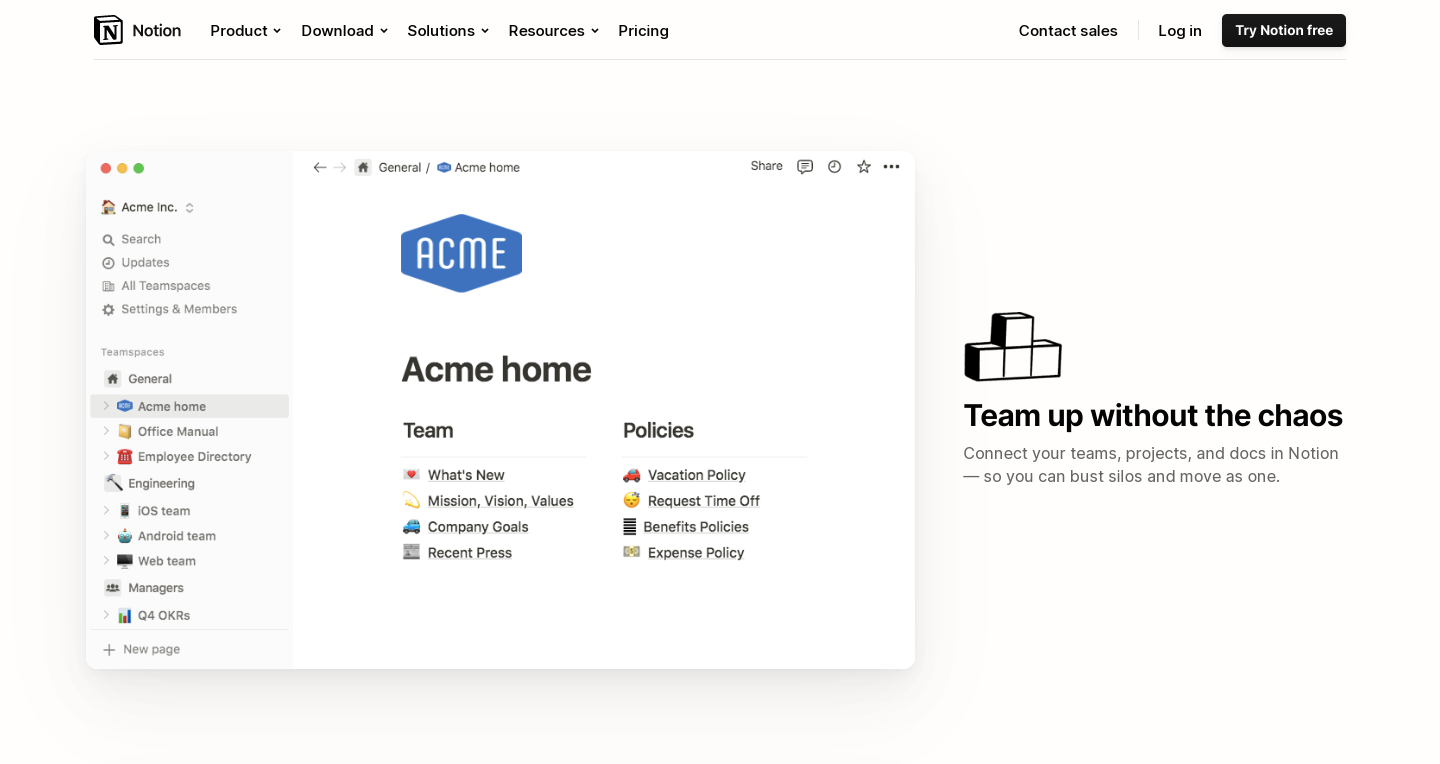
Task: Click the back arrow in Acme window
Action: click(320, 167)
